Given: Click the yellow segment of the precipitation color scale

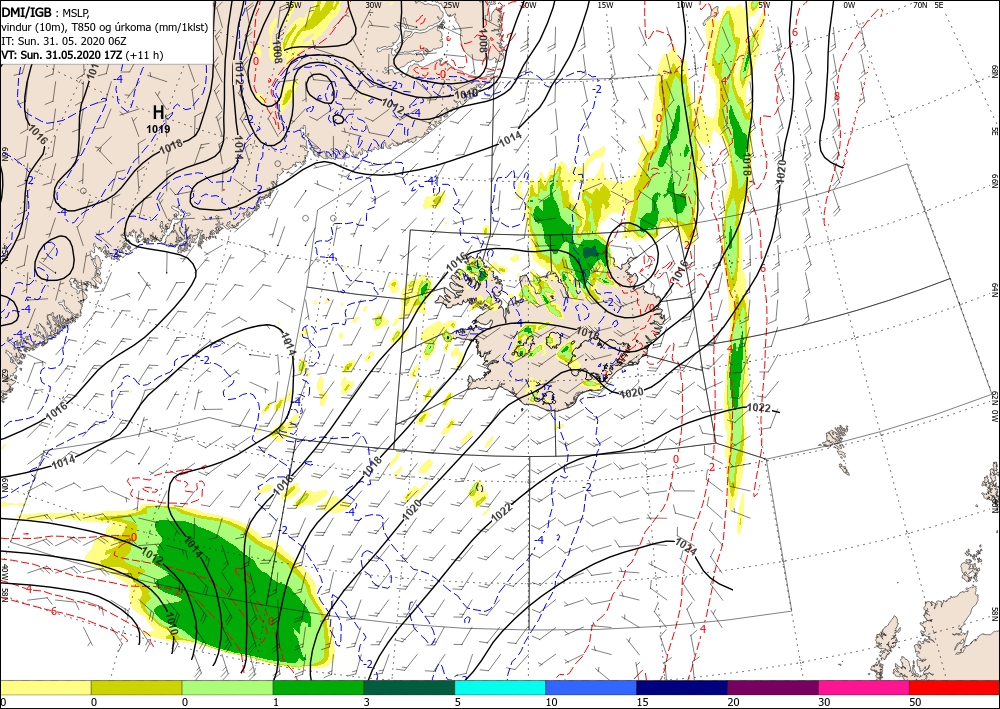Looking at the screenshot, I should (45, 687).
